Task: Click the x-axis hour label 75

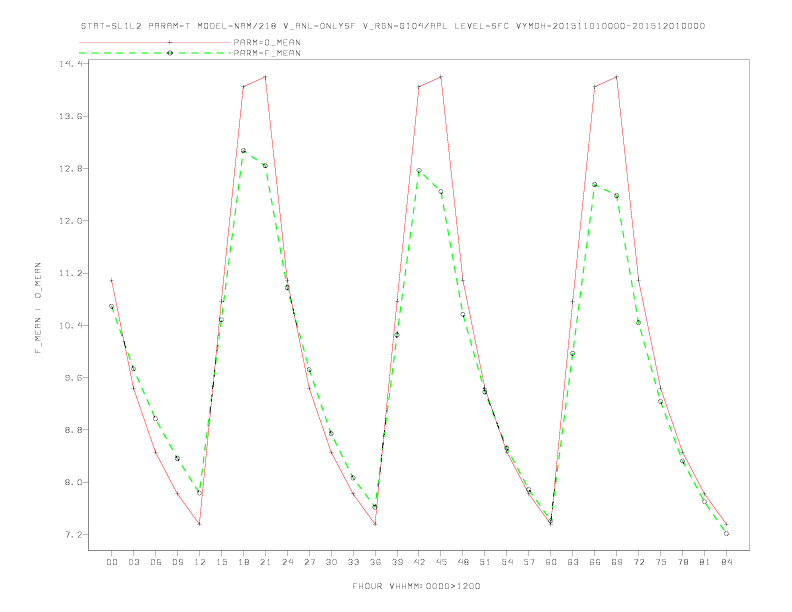Action: pos(661,562)
